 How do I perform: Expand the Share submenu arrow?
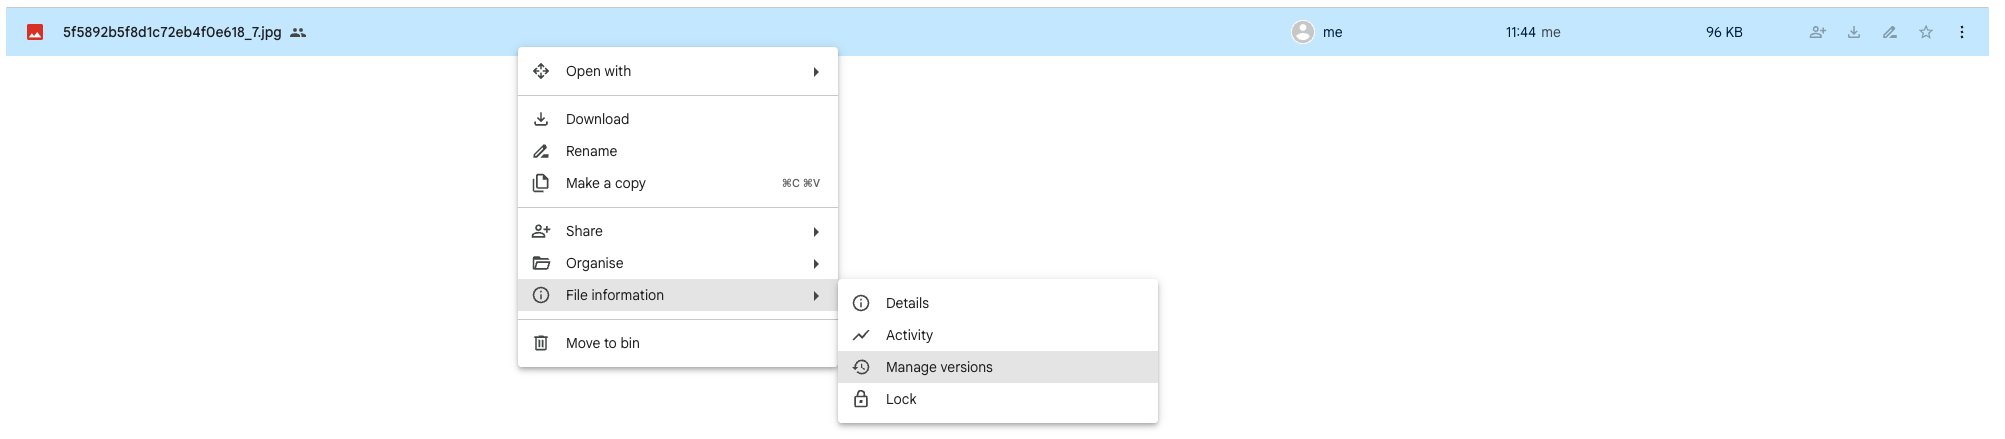click(816, 232)
